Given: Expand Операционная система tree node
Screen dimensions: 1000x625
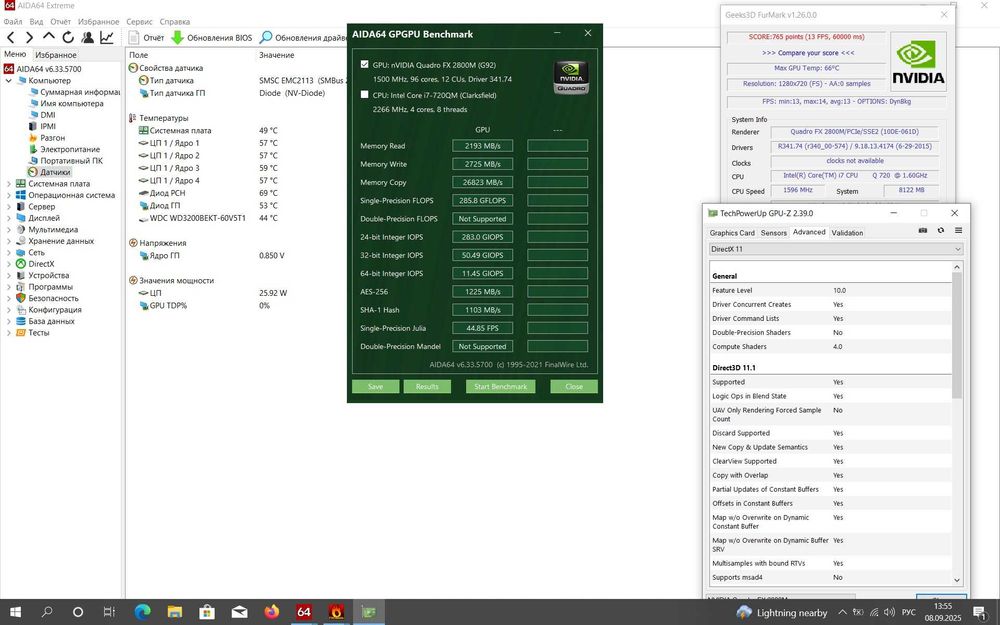Looking at the screenshot, I should 8,195.
